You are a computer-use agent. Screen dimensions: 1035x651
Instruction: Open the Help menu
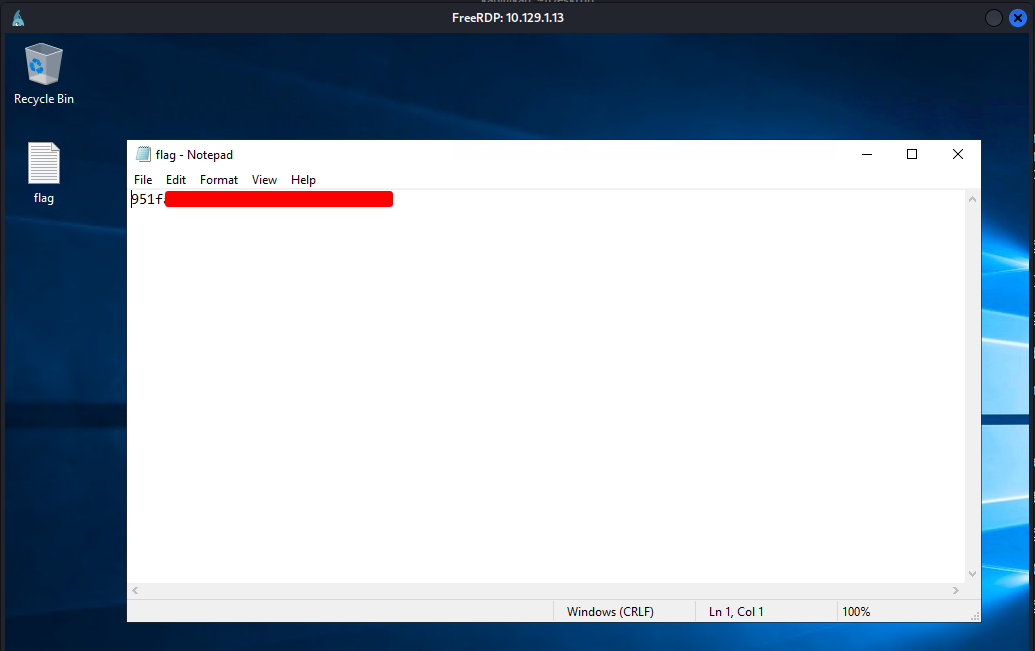[x=303, y=180]
